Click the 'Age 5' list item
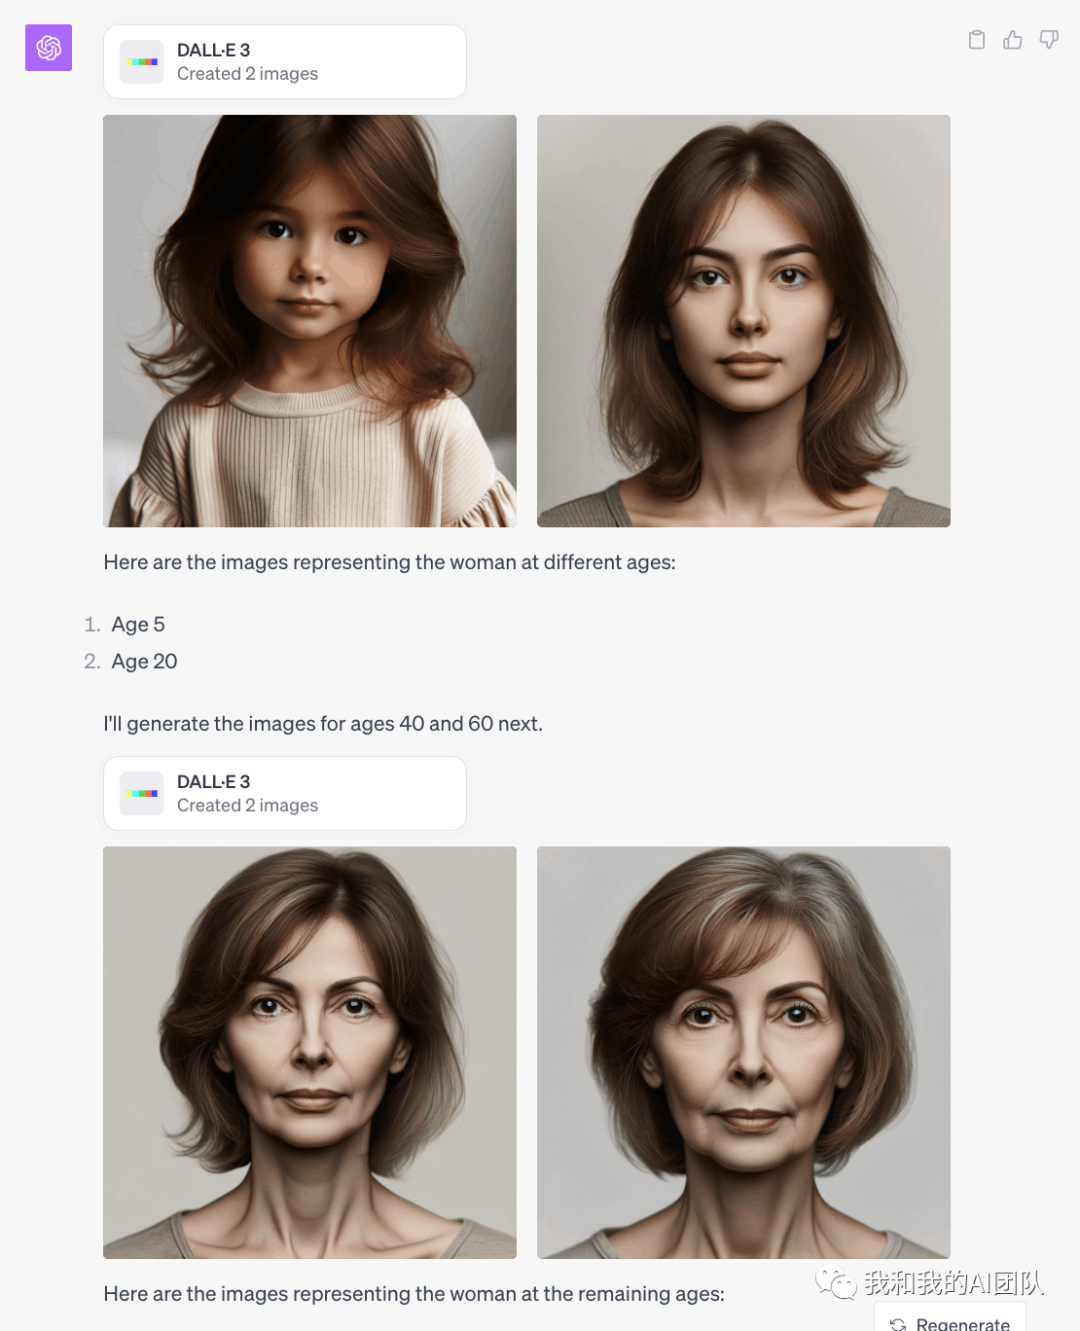 point(138,625)
